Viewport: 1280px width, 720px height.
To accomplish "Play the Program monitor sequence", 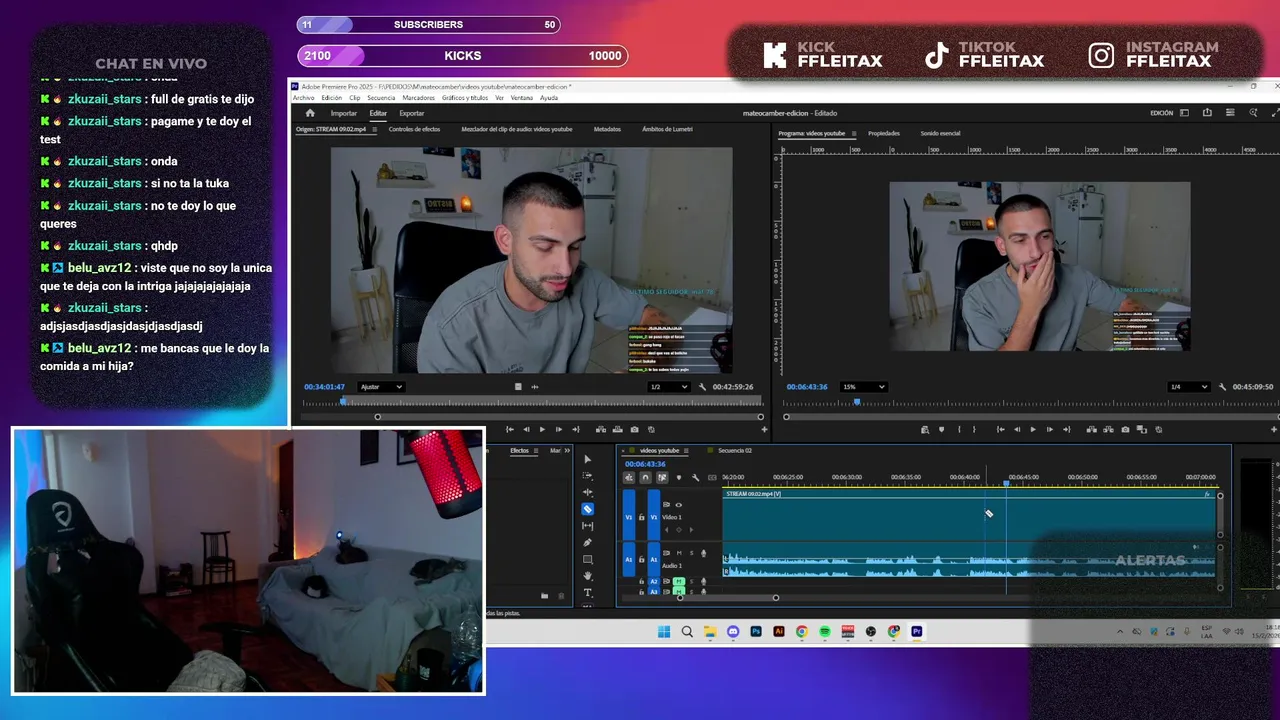I will [1033, 429].
